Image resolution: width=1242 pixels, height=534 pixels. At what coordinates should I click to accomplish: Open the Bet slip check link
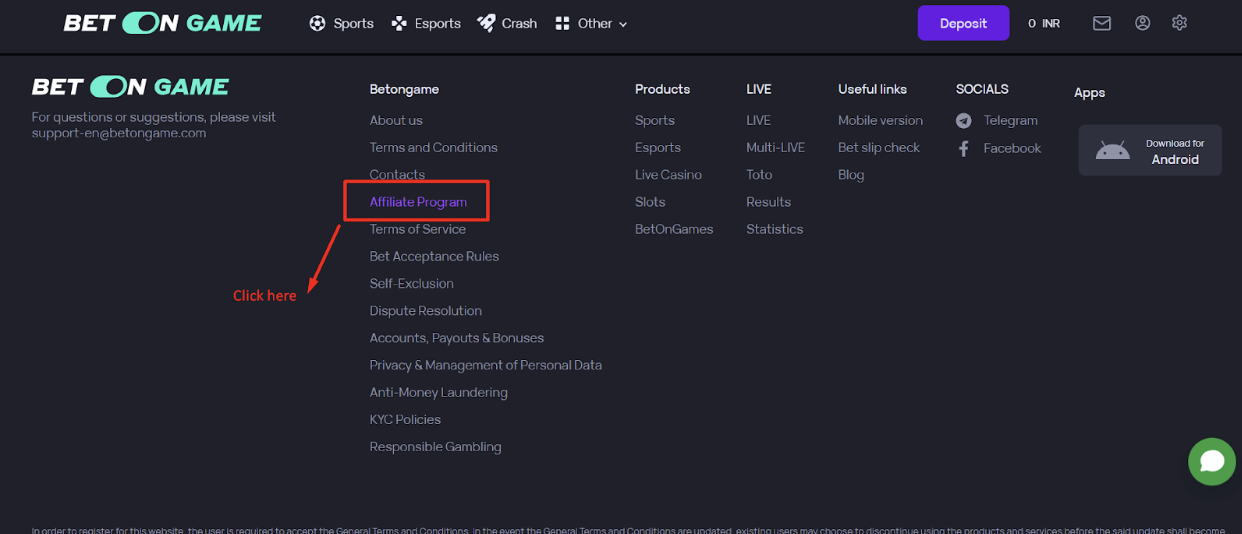point(879,147)
